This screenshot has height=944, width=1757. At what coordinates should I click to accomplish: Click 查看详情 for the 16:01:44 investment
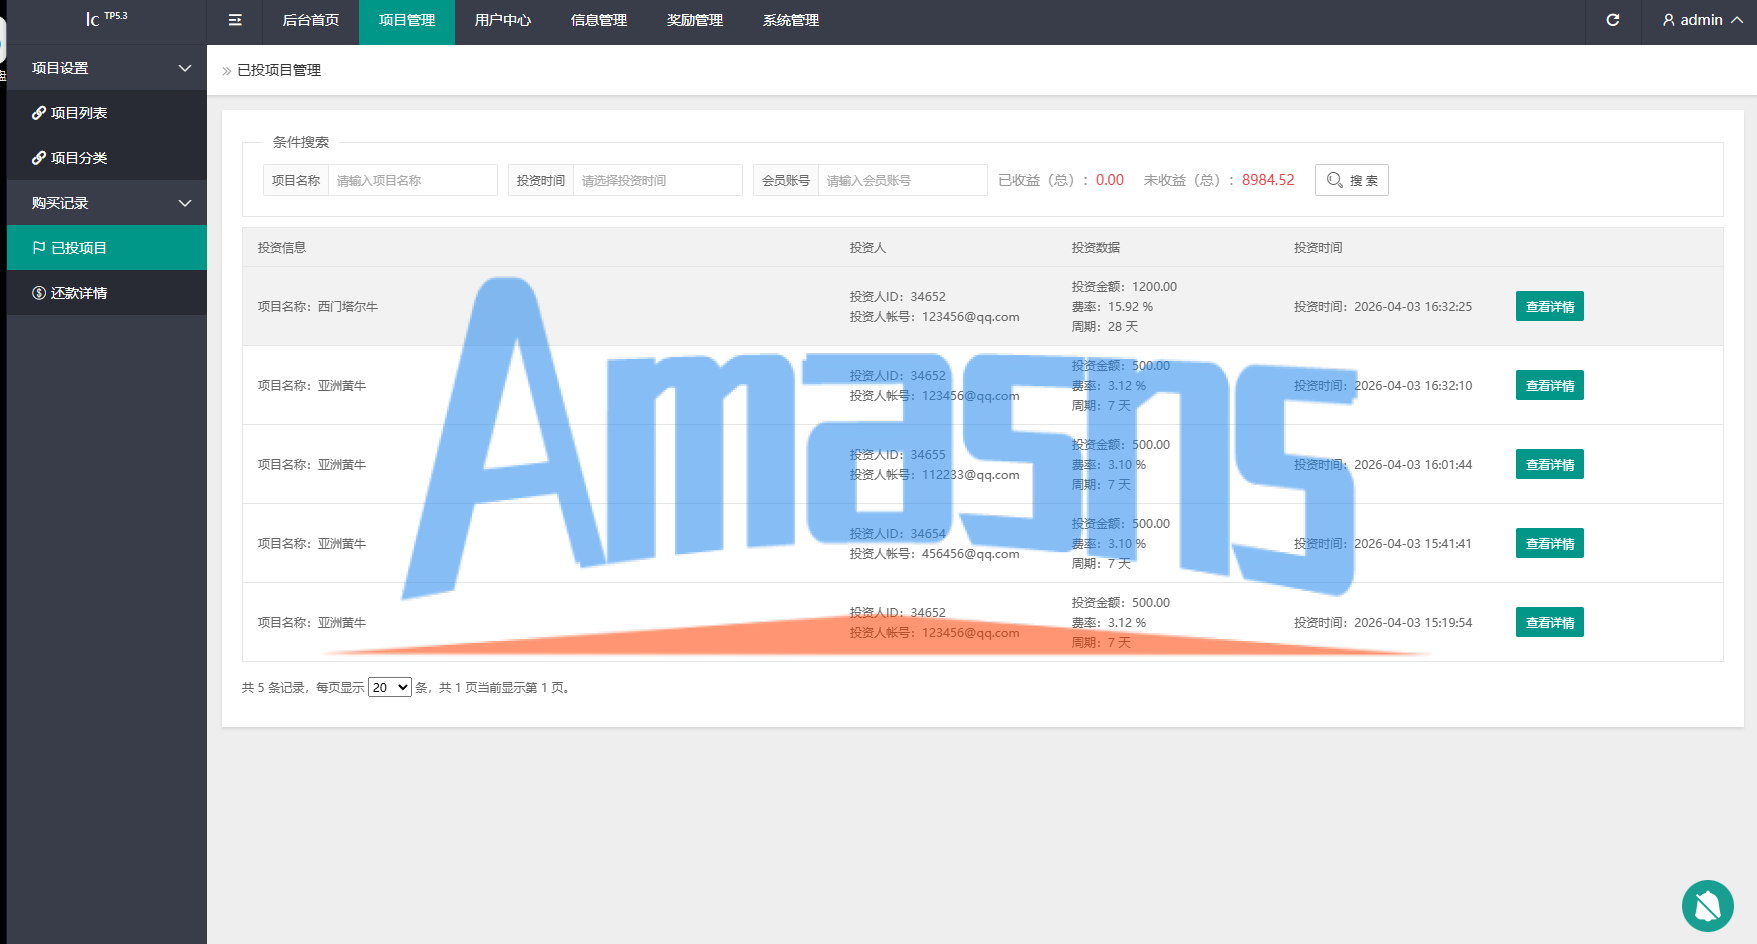1550,464
